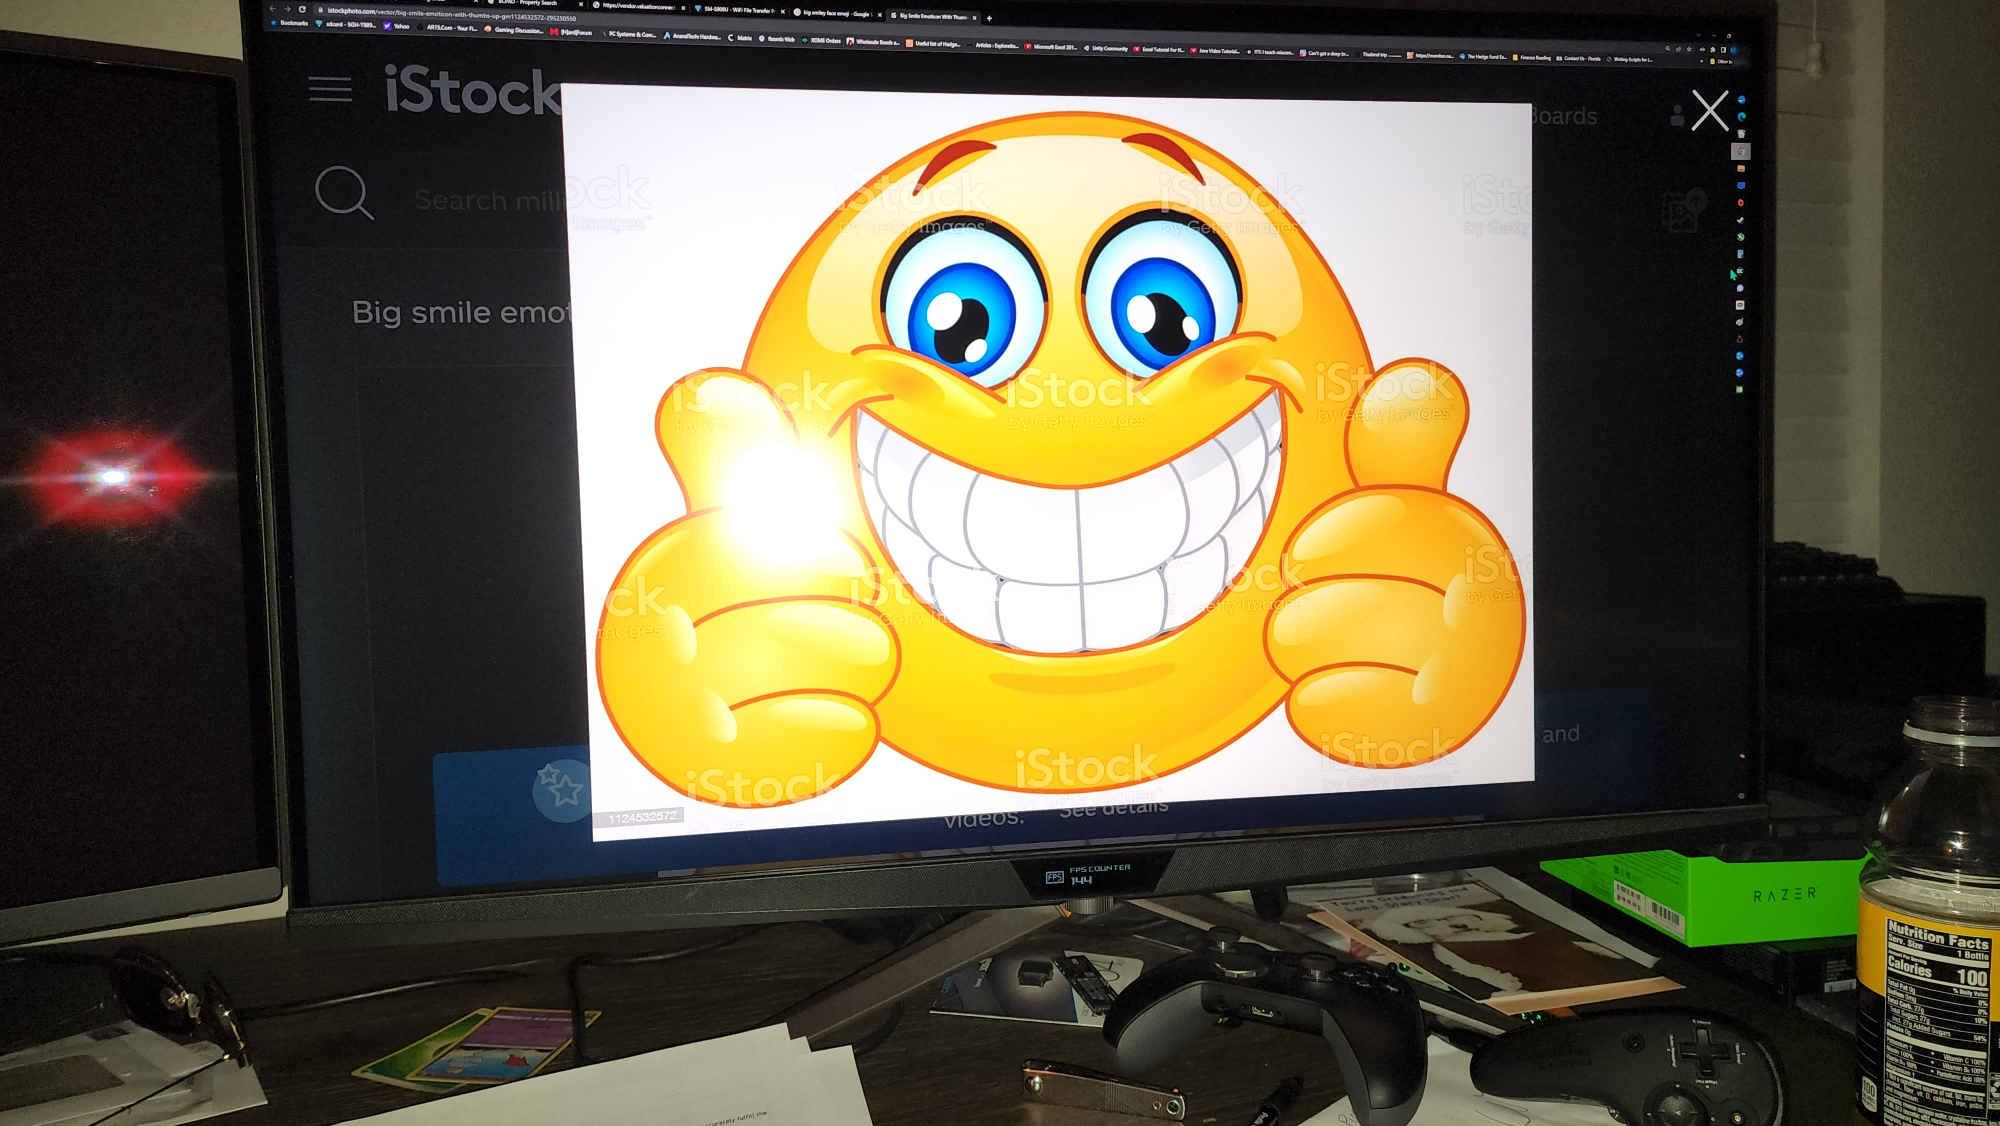Open the iStock hamburger menu

click(330, 90)
